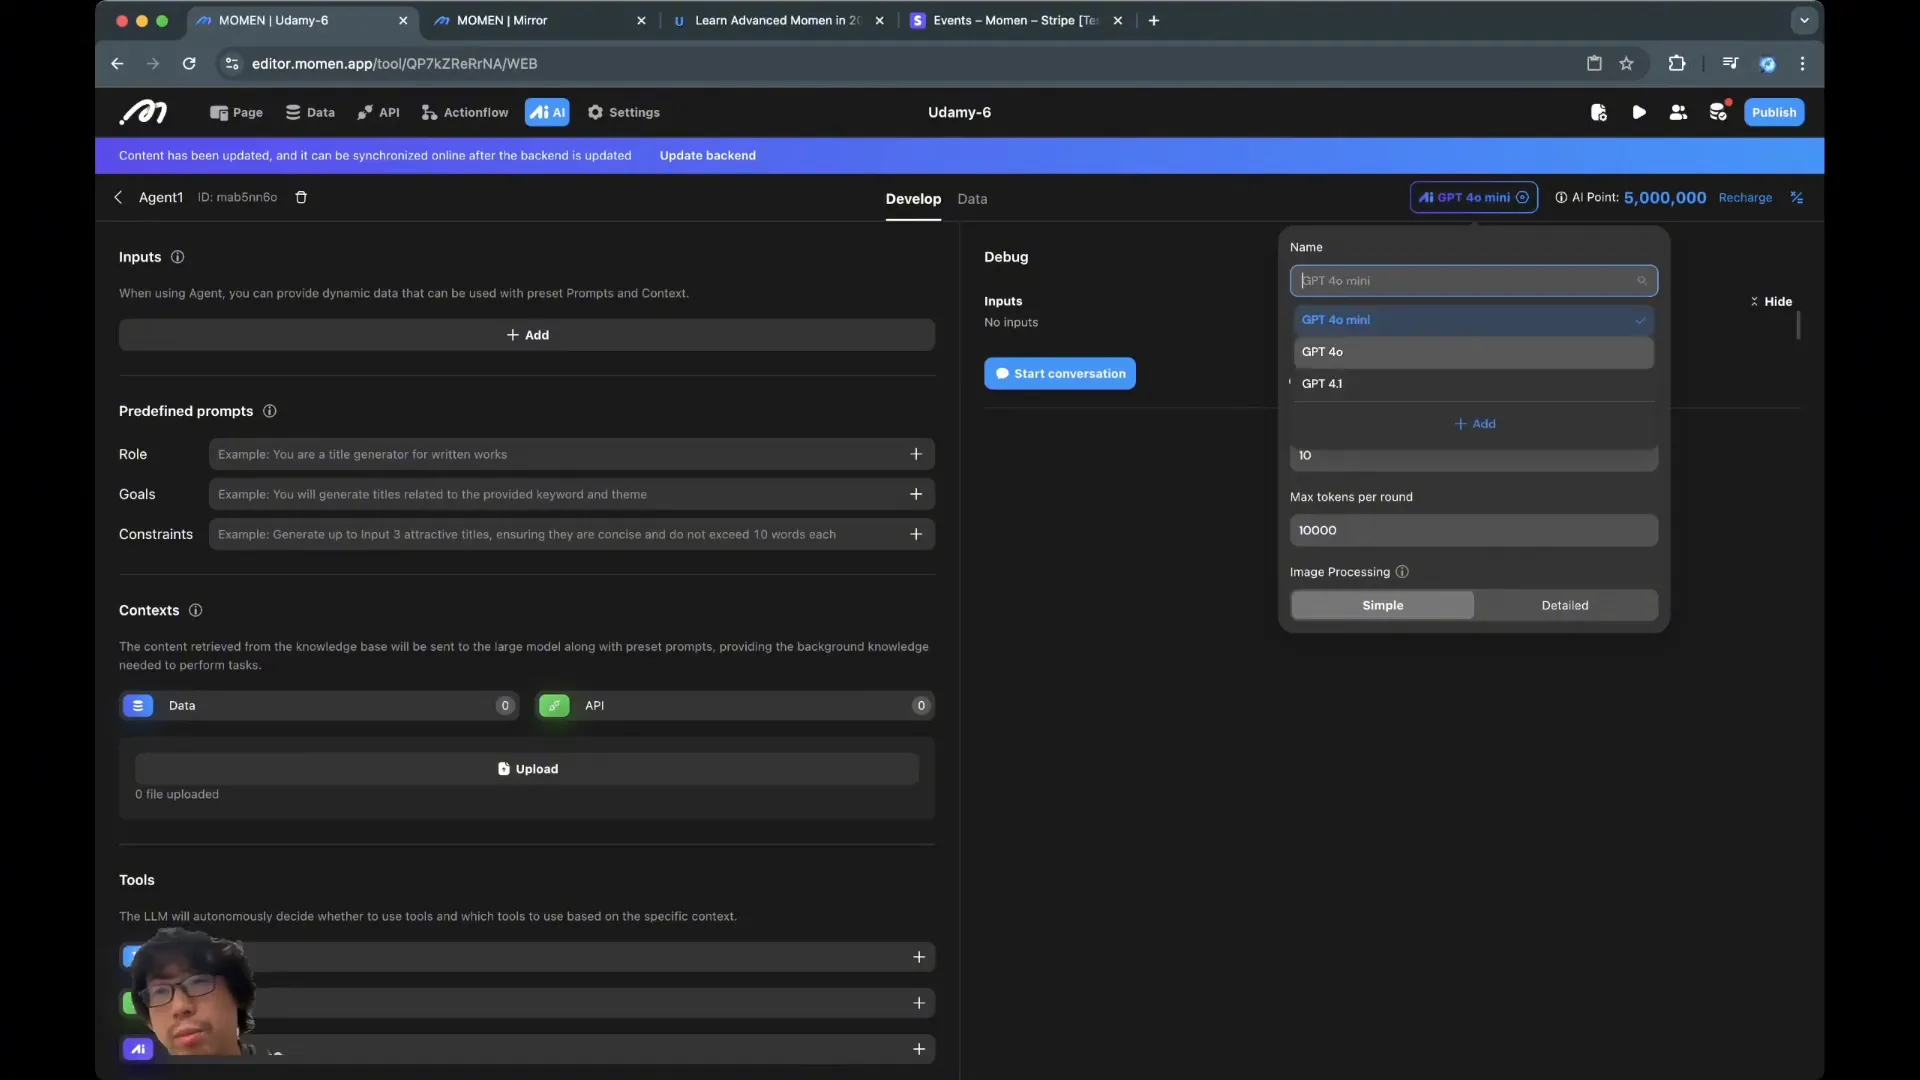Click the plus icon in Constraints row
1920x1080 pixels.
click(916, 534)
